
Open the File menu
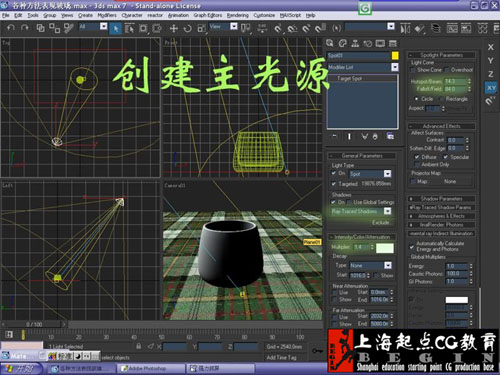pyautogui.click(x=6, y=15)
